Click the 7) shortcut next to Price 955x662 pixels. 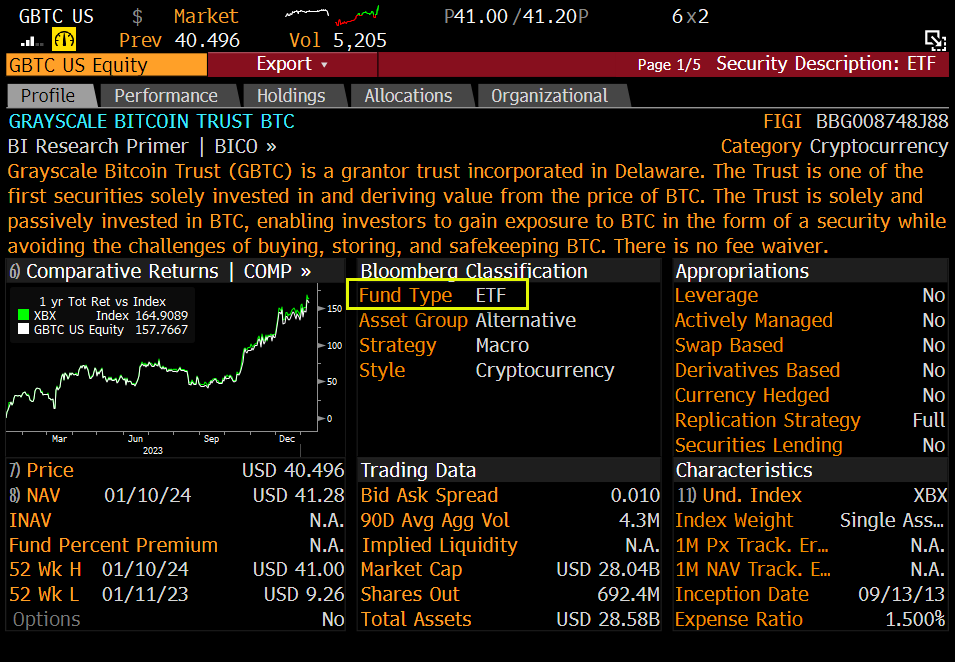[x=12, y=470]
